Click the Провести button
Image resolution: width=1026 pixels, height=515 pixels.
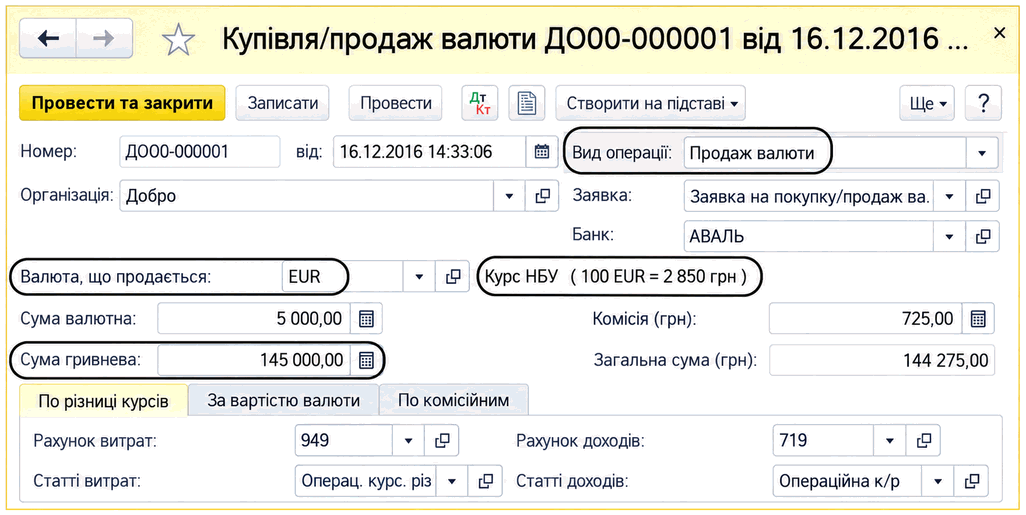[x=396, y=103]
